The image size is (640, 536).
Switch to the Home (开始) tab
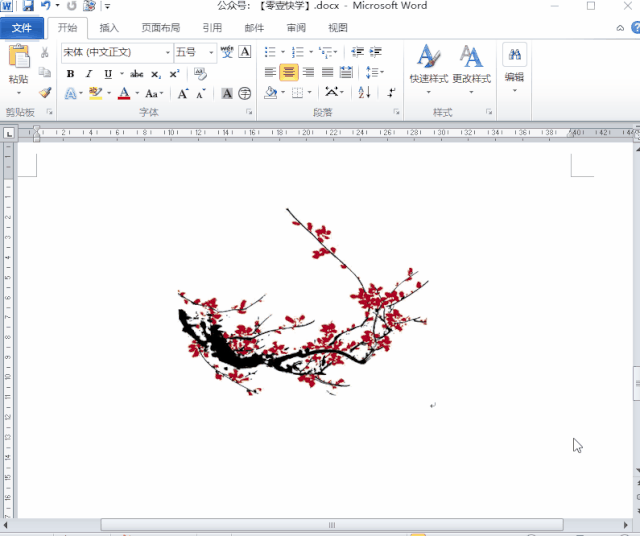tap(67, 28)
